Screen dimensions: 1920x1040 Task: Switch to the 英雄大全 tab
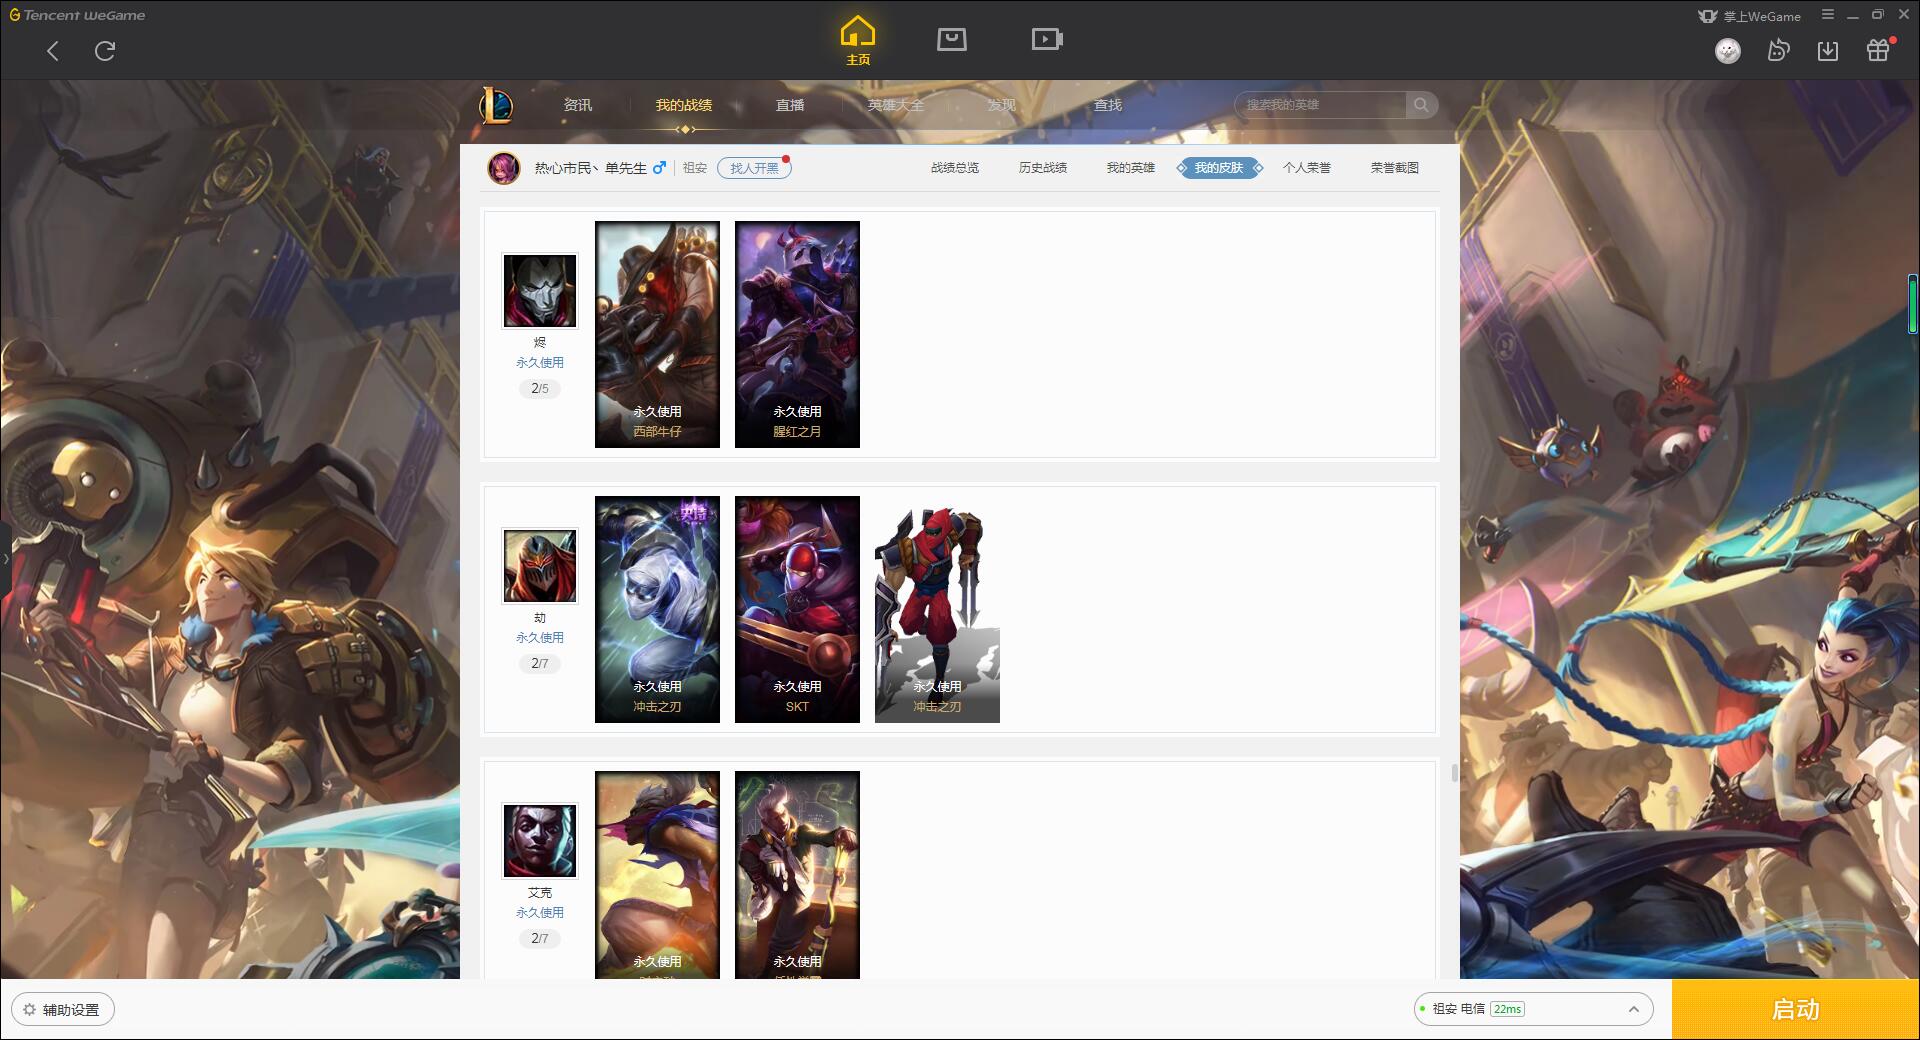tap(896, 105)
